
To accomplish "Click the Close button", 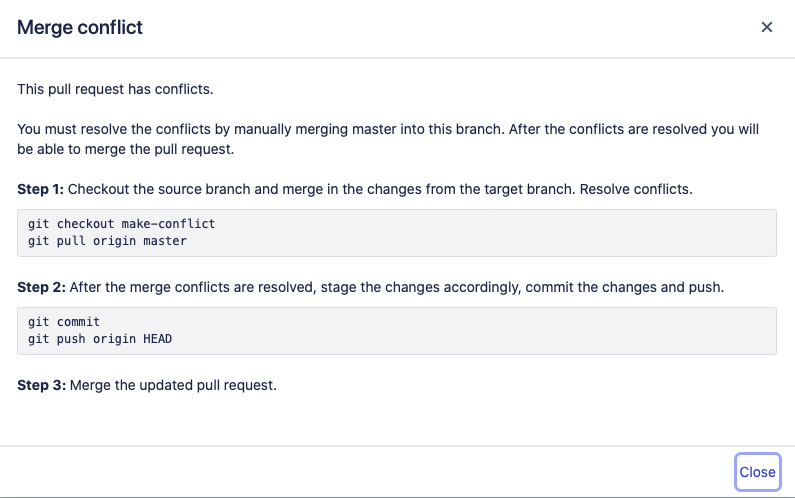I will (x=757, y=472).
